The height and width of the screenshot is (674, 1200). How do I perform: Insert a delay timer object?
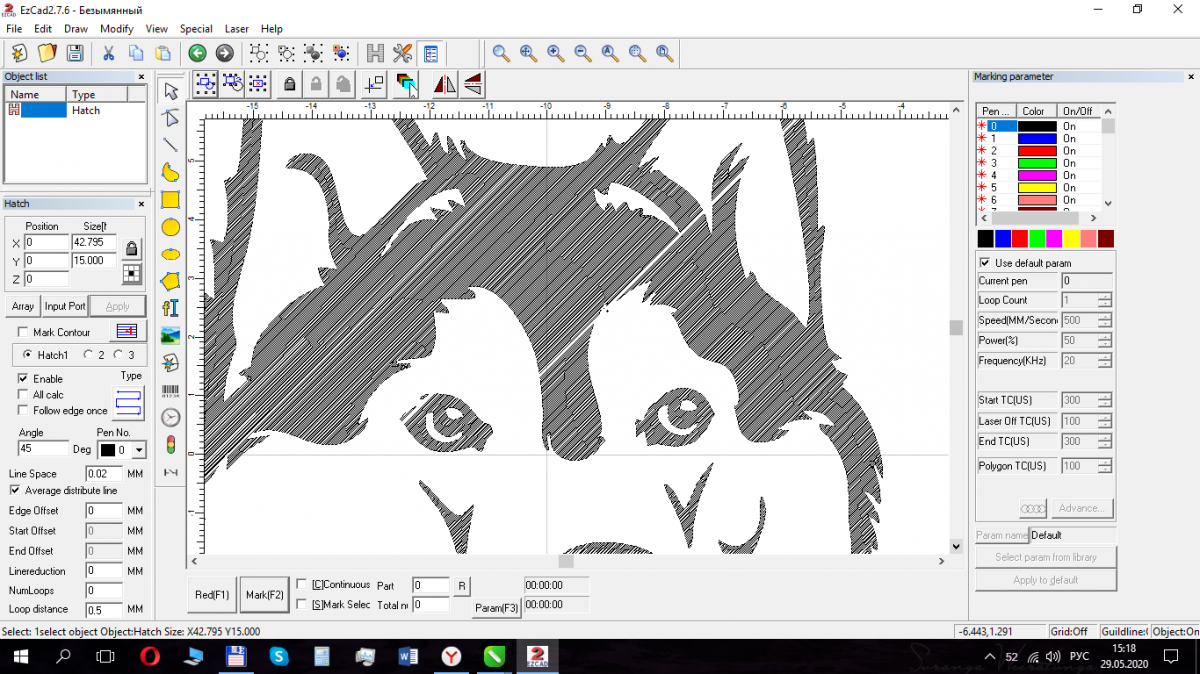(x=171, y=417)
